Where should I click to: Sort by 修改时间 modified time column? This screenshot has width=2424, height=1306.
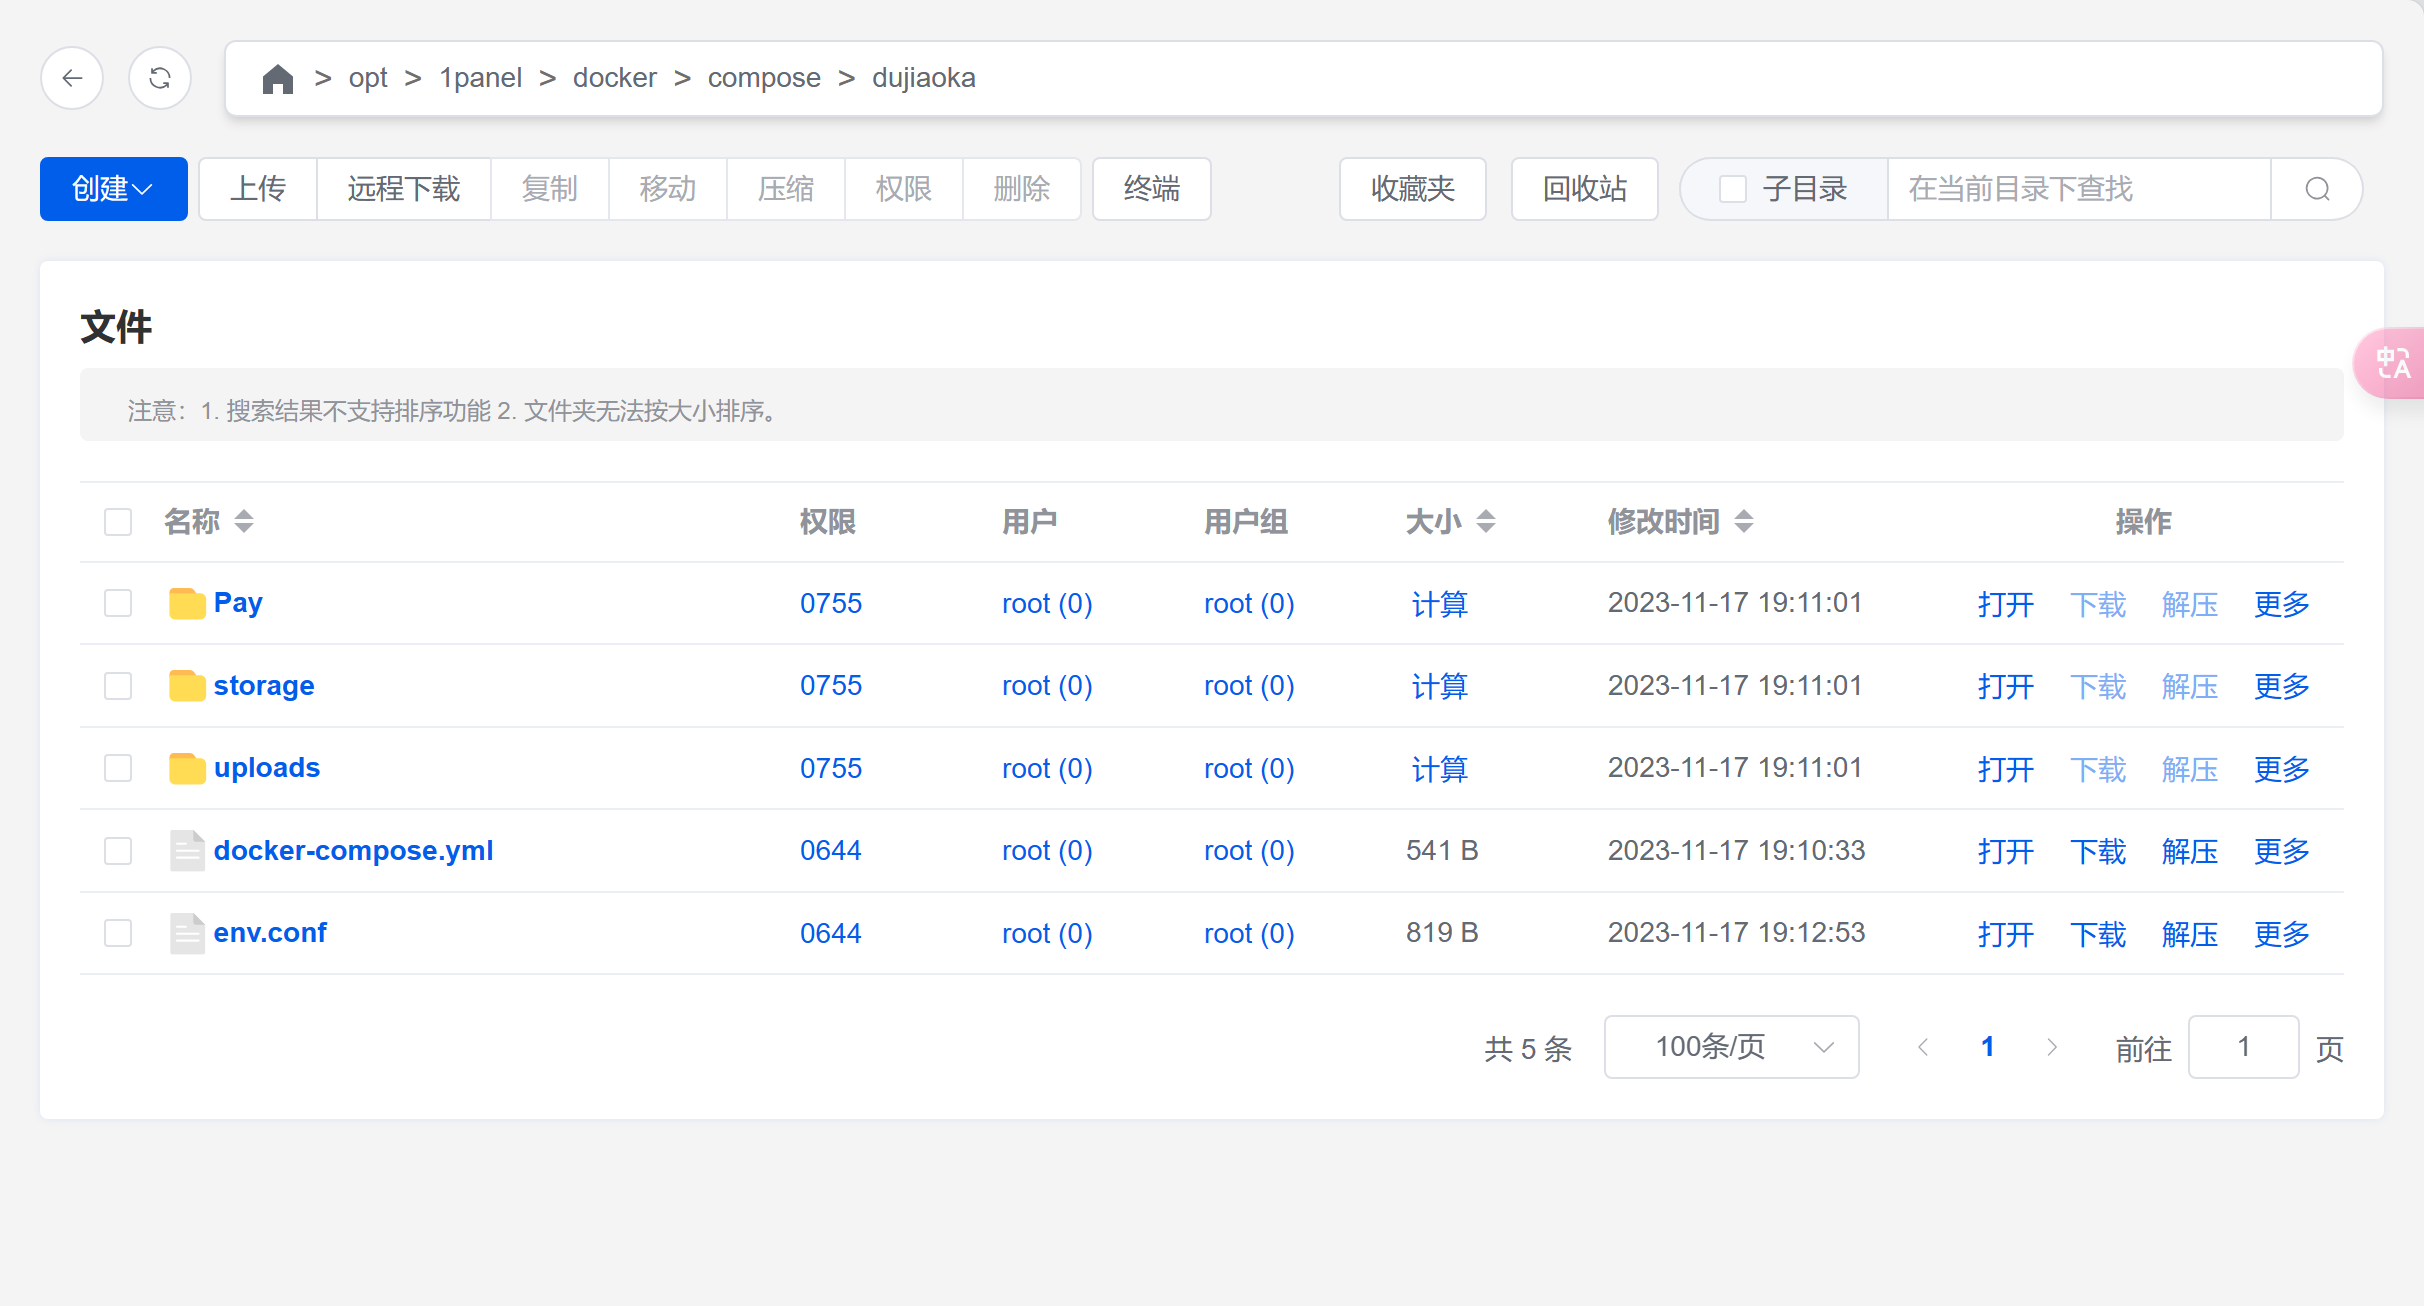tap(1744, 521)
